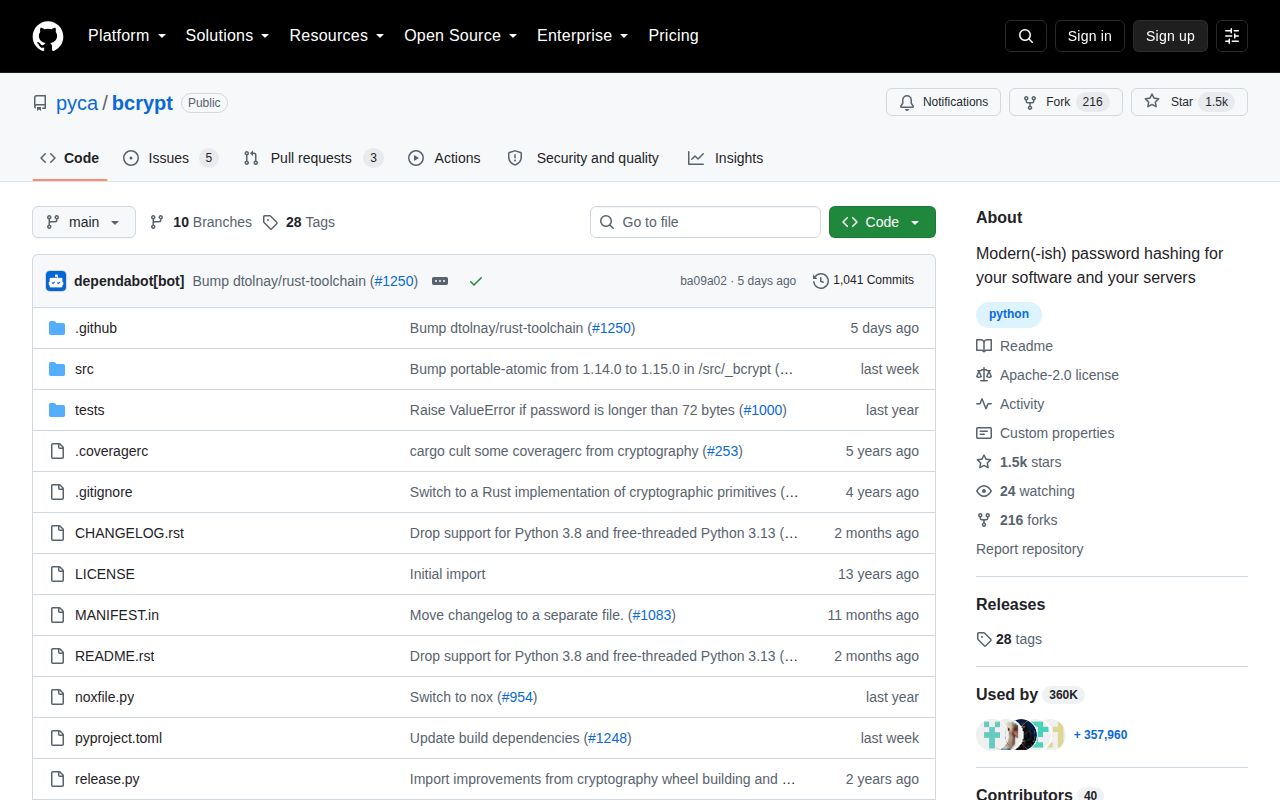The height and width of the screenshot is (800, 1280).
Task: Open commit hash ba09a02
Action: (x=703, y=281)
